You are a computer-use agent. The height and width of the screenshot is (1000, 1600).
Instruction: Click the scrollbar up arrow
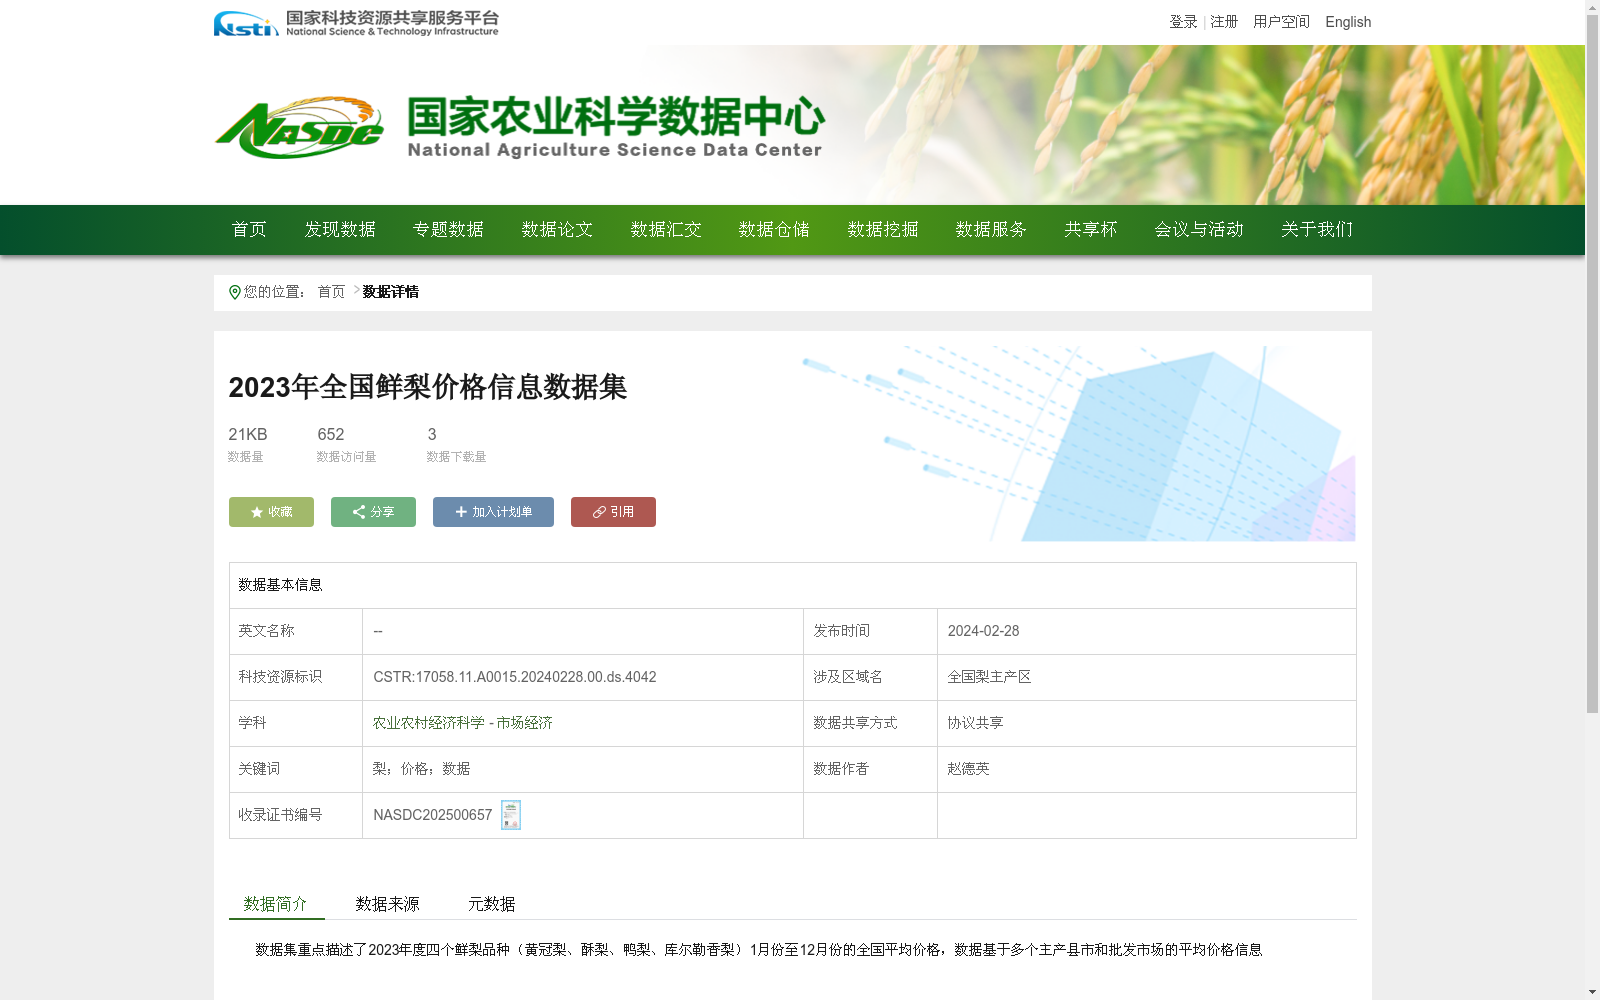click(1593, 7)
